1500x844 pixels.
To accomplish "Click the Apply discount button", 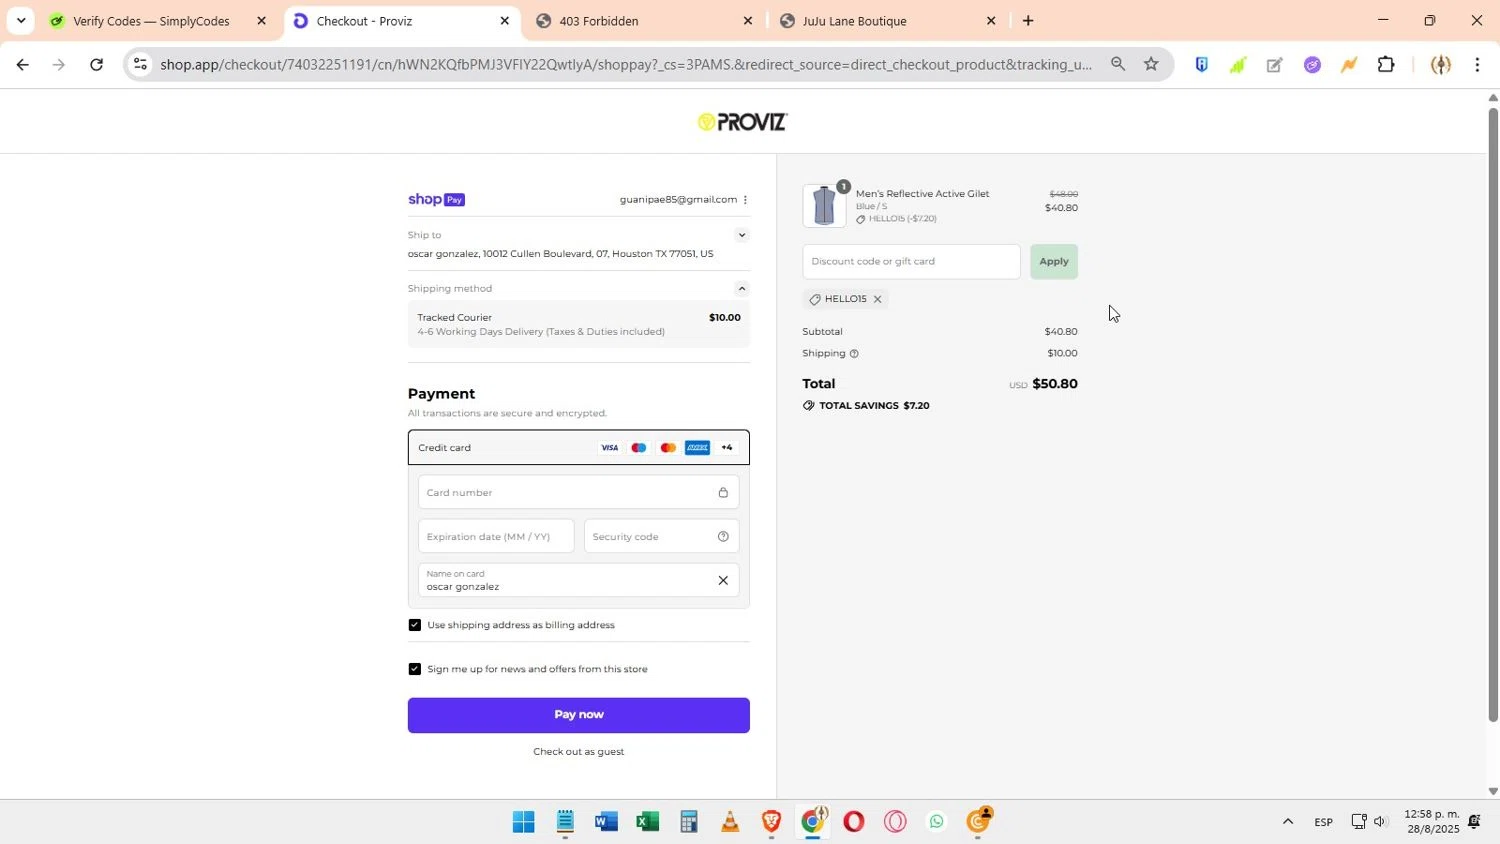I will pos(1054,262).
